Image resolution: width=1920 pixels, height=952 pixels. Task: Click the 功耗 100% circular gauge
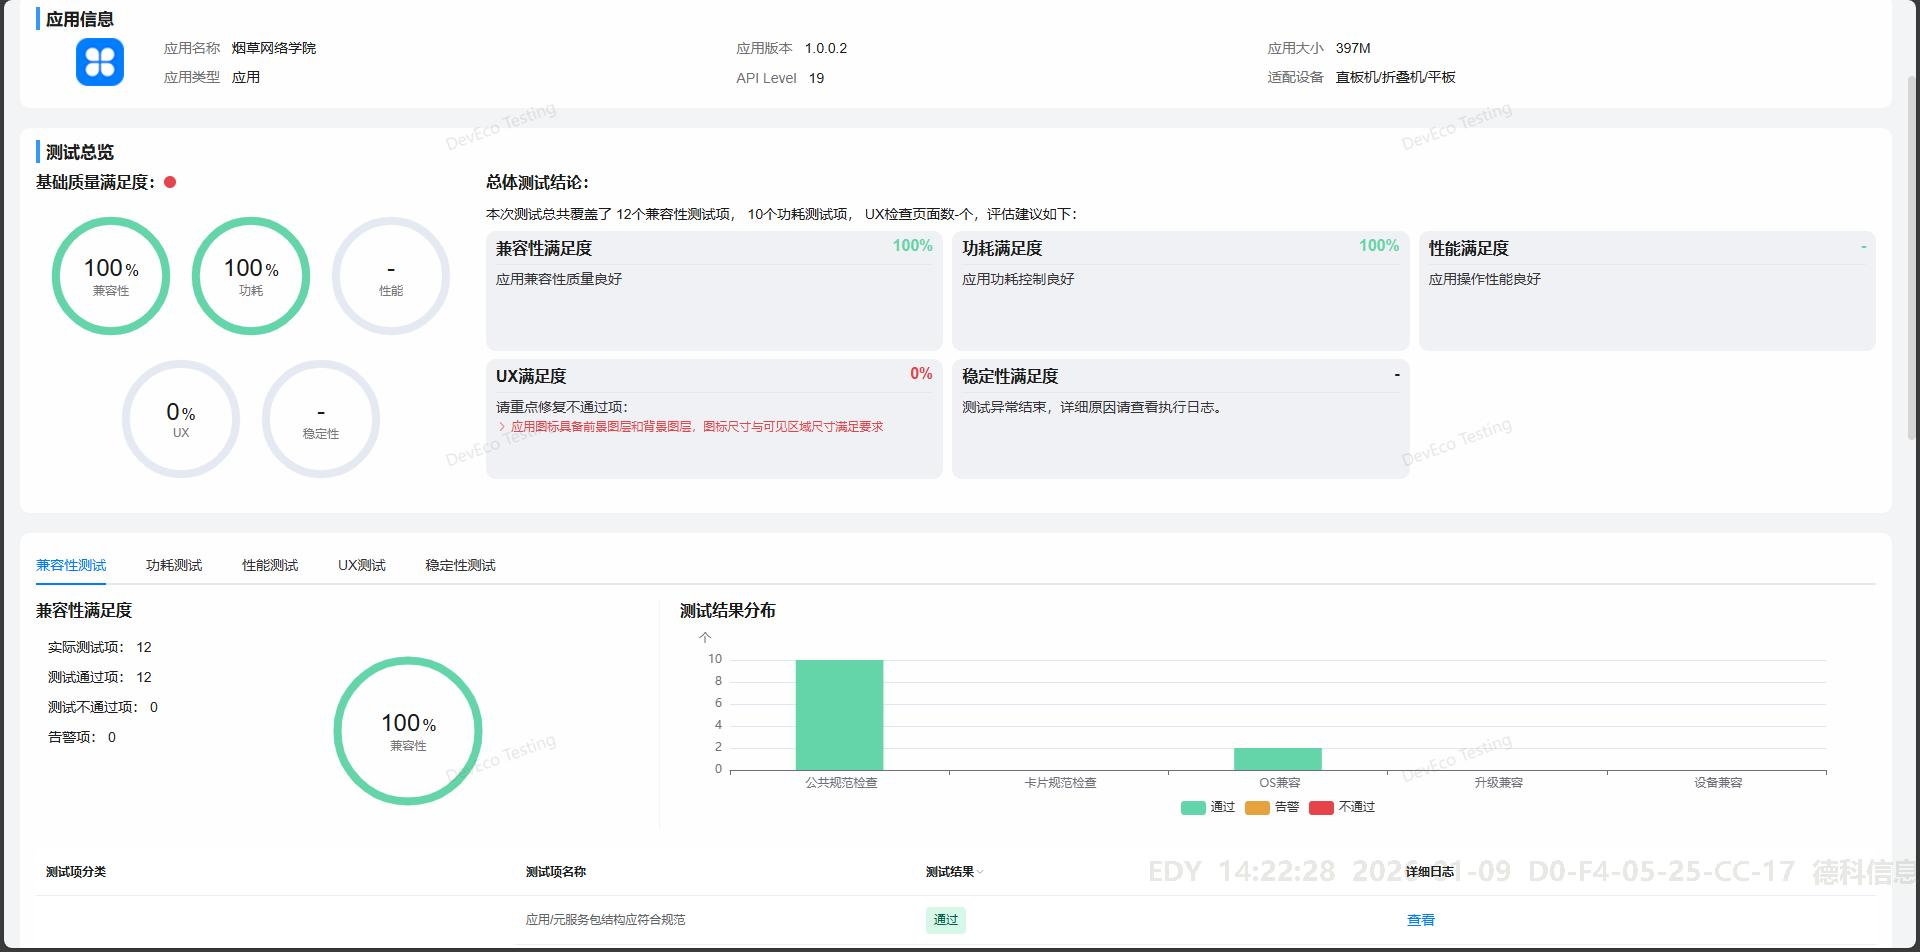pos(251,276)
